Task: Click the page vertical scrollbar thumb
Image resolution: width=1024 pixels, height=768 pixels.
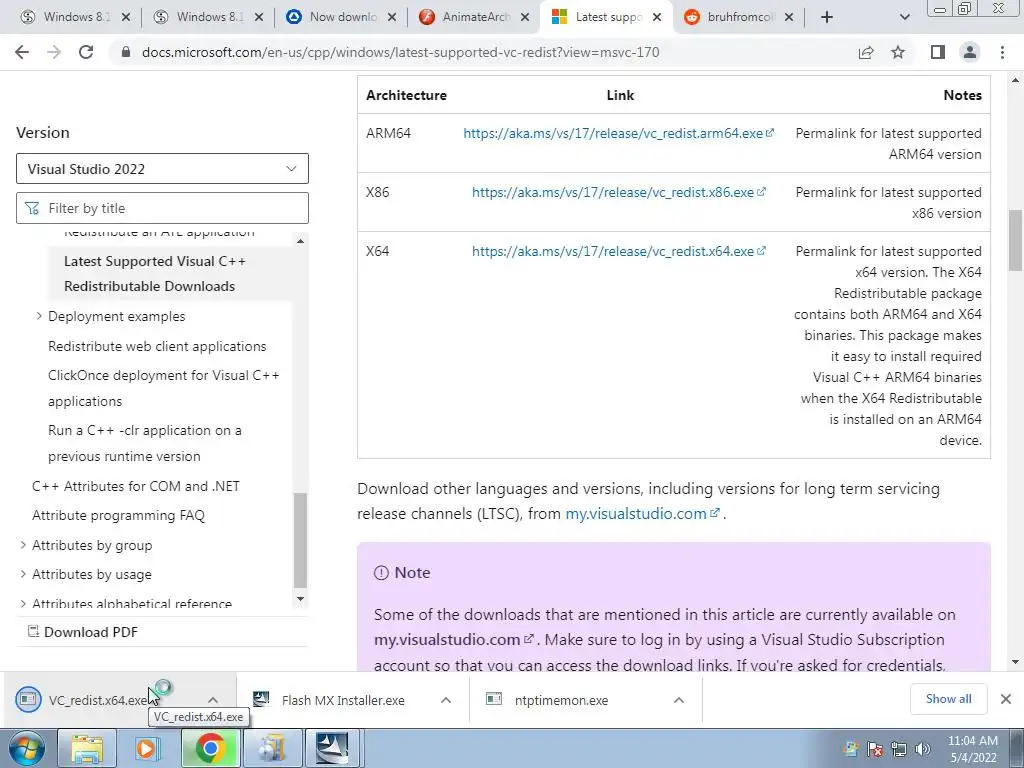Action: (1015, 240)
